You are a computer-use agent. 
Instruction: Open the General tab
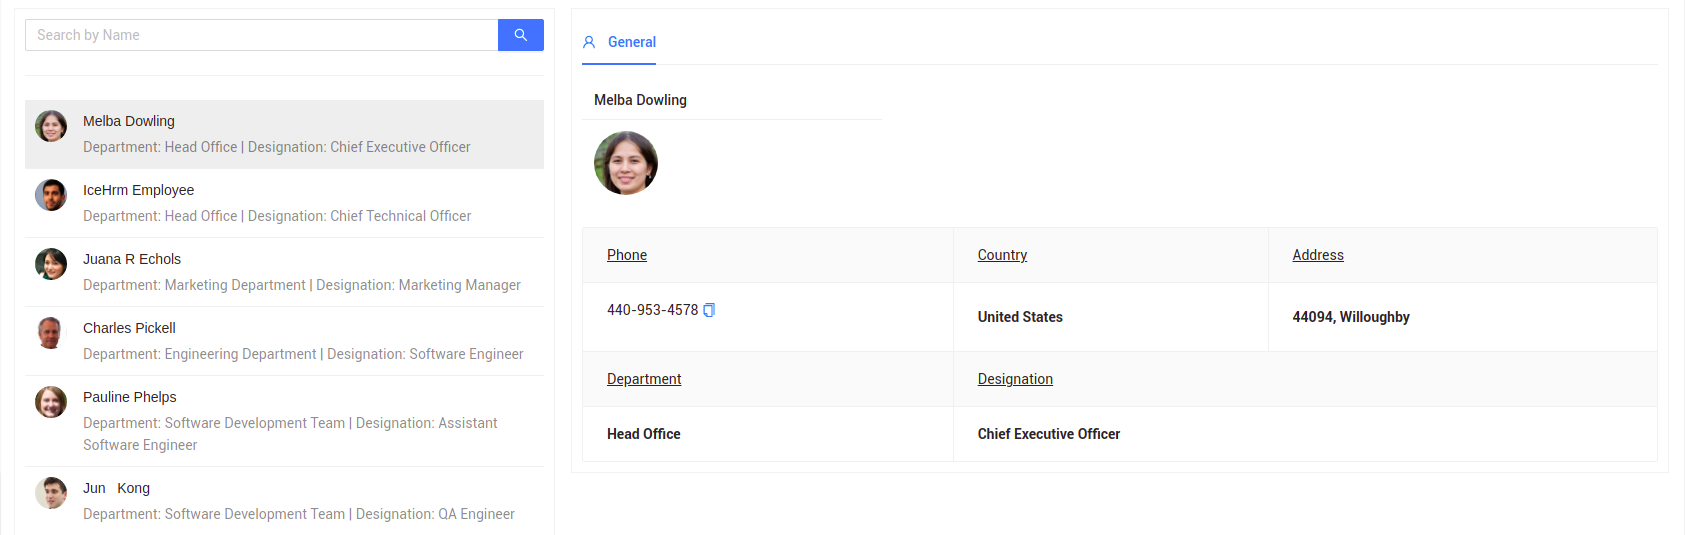tap(619, 42)
